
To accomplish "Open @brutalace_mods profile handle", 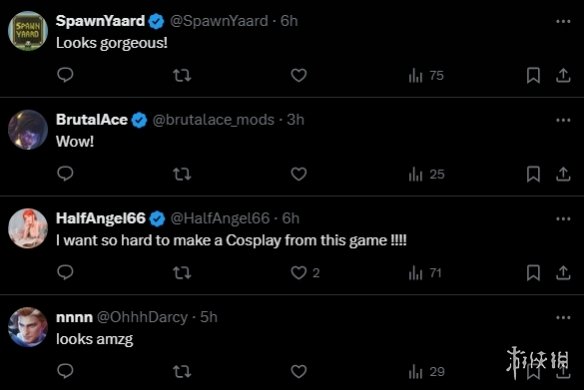I will [213, 120].
